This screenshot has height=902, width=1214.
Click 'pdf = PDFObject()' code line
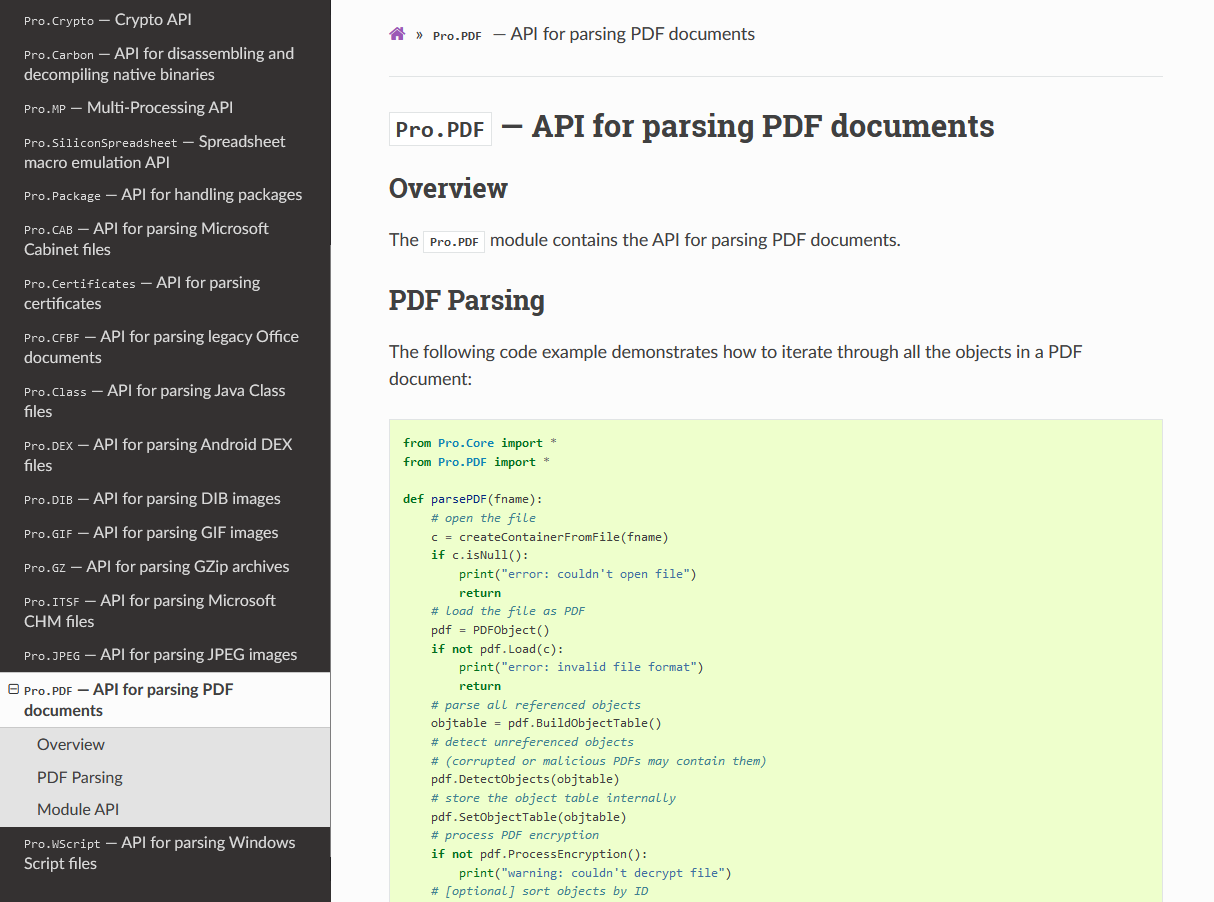pyautogui.click(x=490, y=630)
